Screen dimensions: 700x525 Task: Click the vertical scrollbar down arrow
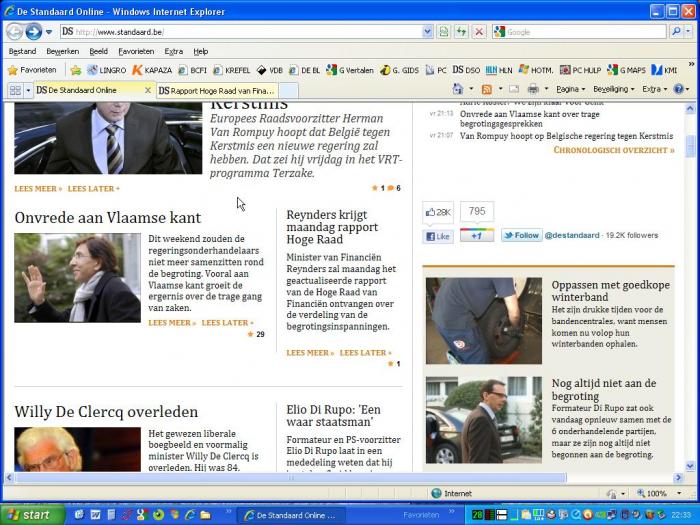click(690, 467)
